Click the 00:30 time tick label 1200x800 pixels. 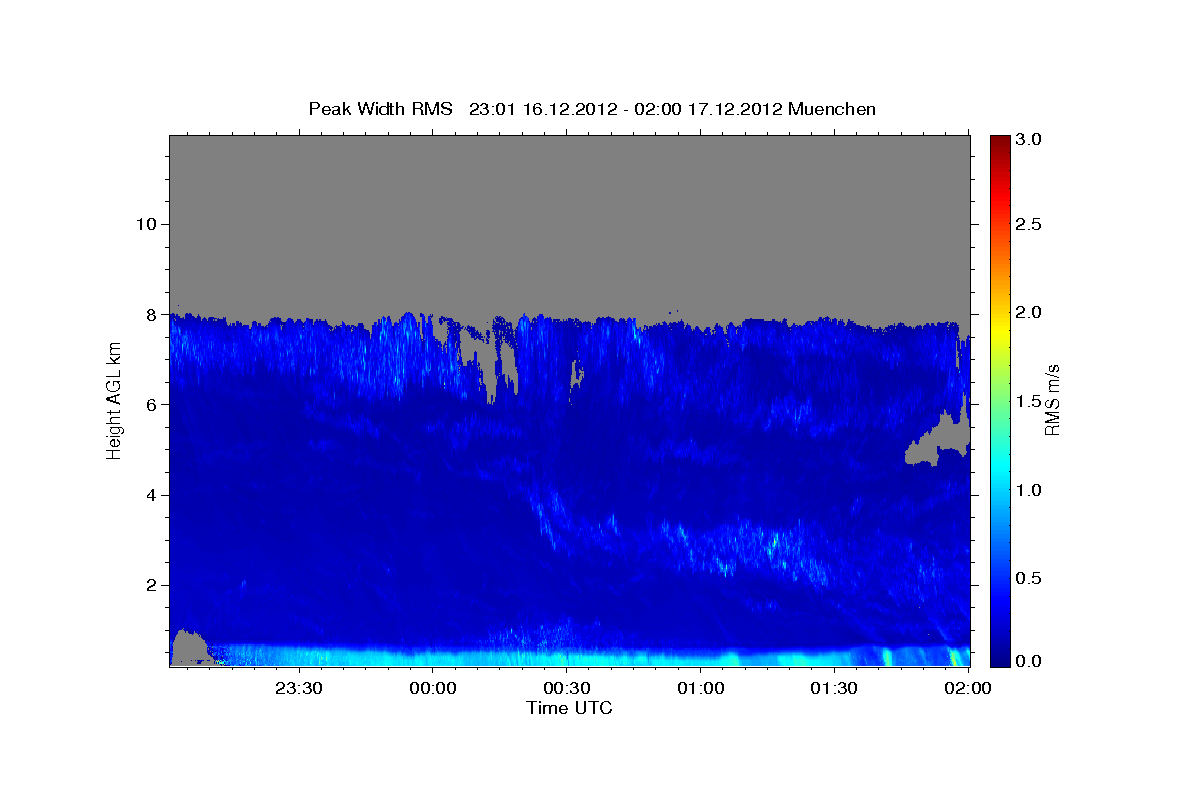point(567,688)
